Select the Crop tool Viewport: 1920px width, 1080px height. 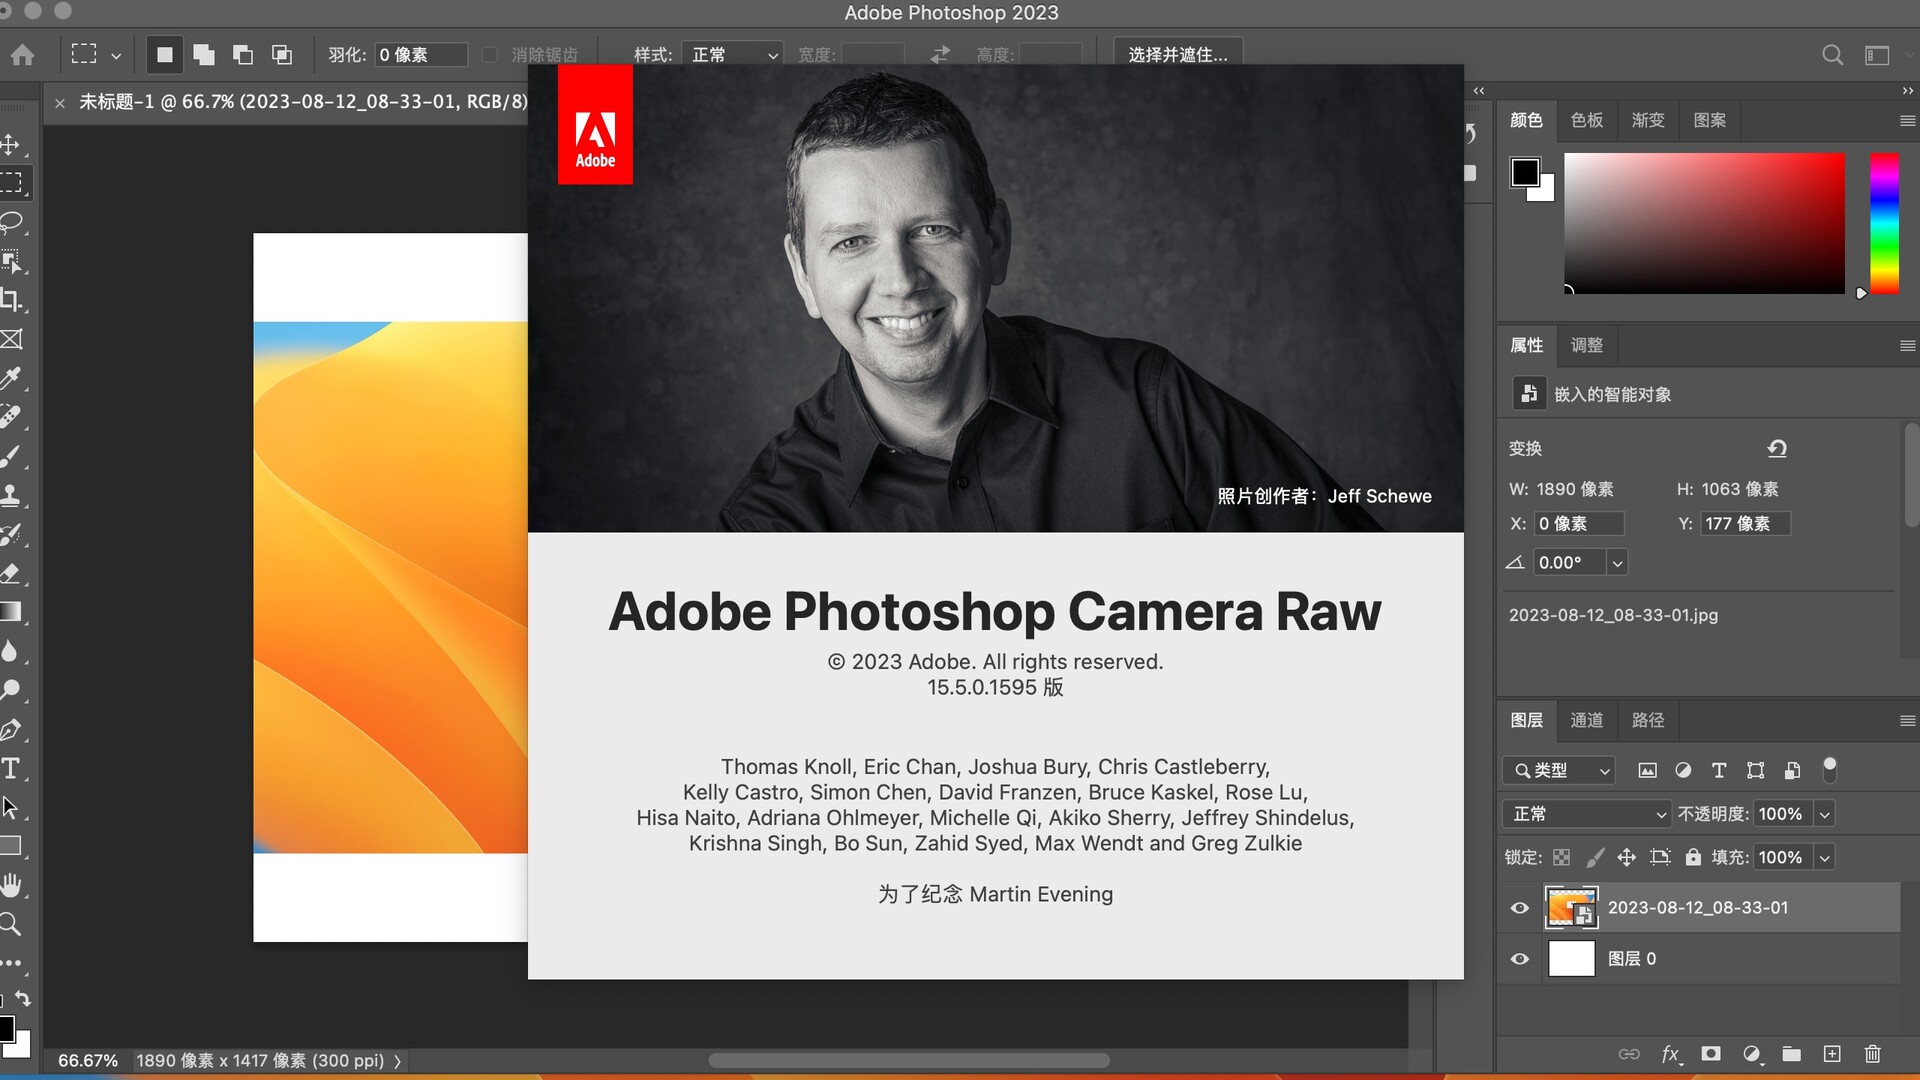11,300
